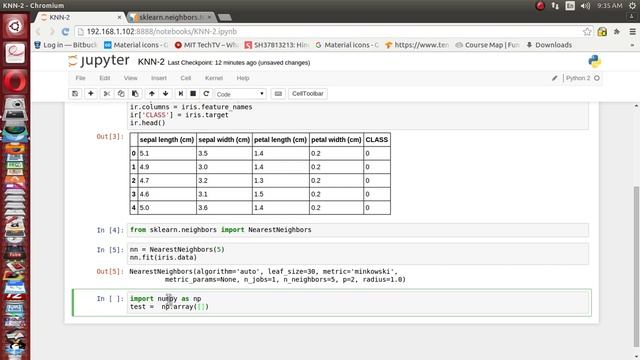Open a new browser tab
The width and height of the screenshot is (640, 360).
[x=224, y=17]
